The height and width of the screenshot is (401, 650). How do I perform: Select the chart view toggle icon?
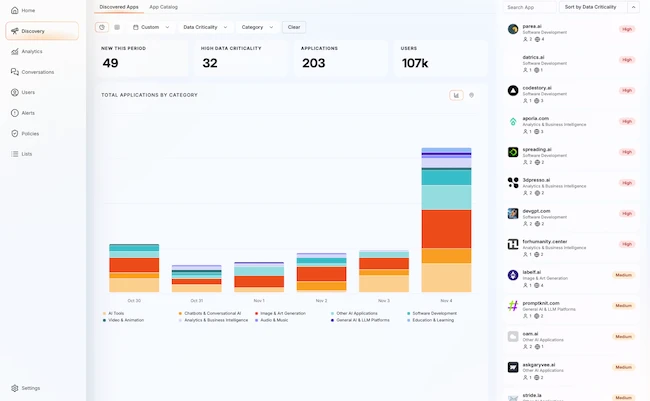coord(102,27)
